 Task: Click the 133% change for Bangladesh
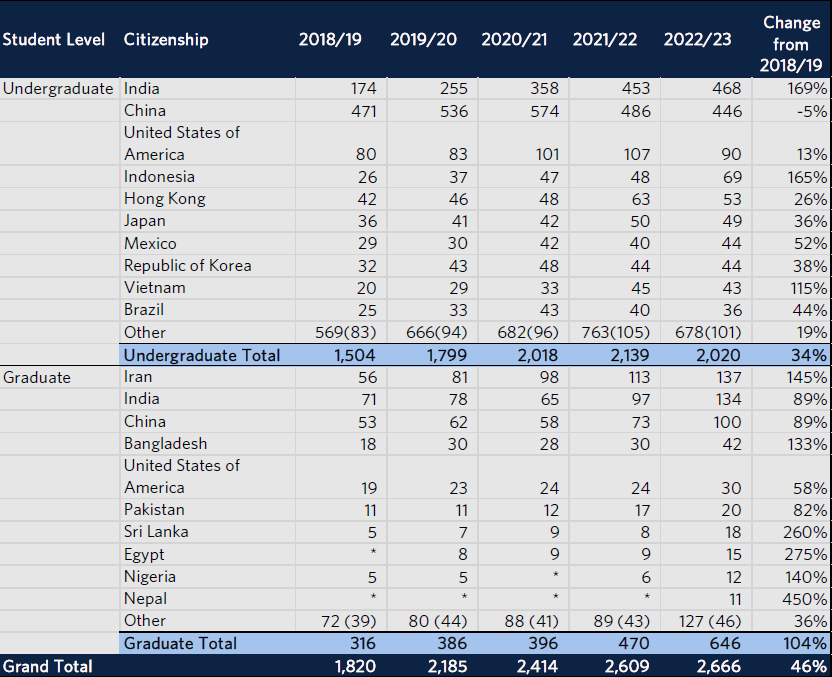click(807, 444)
